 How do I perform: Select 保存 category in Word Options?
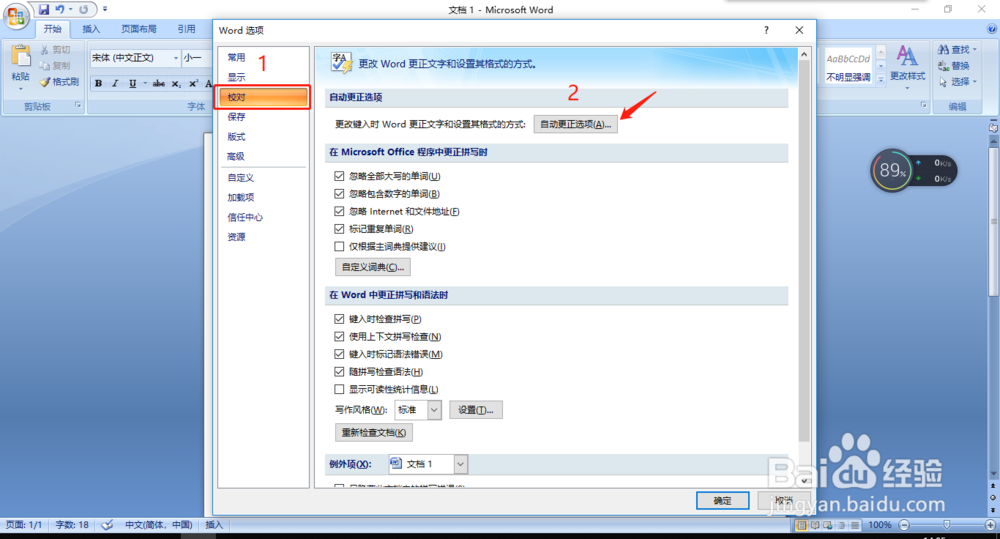(x=263, y=117)
